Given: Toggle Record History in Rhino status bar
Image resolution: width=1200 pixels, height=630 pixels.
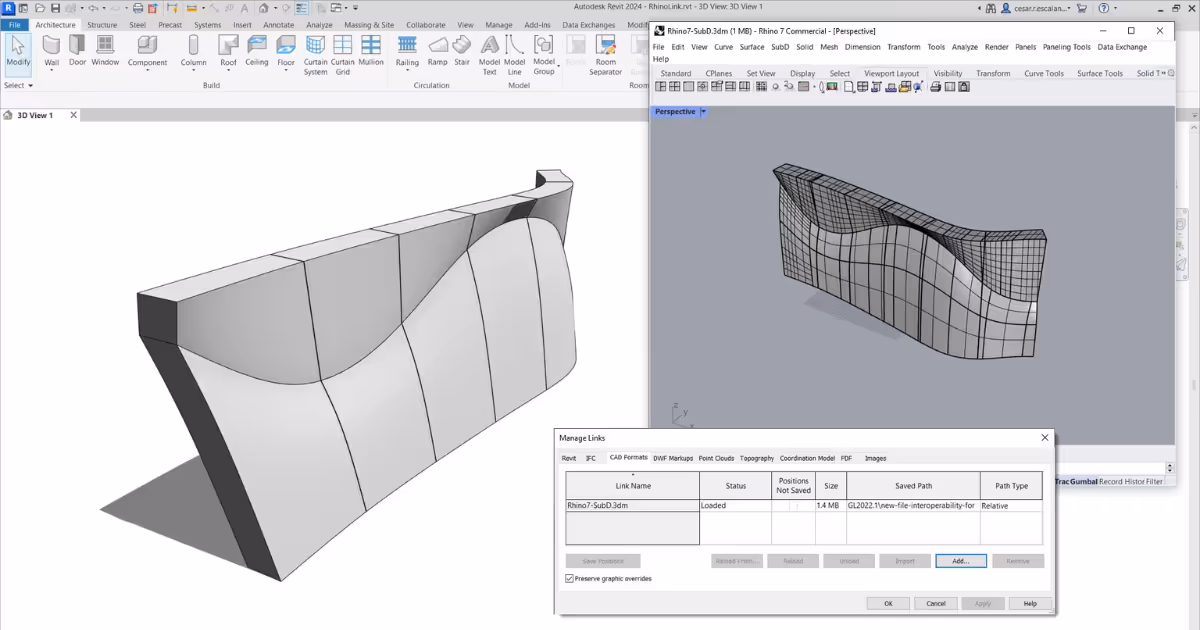Looking at the screenshot, I should pyautogui.click(x=1121, y=481).
